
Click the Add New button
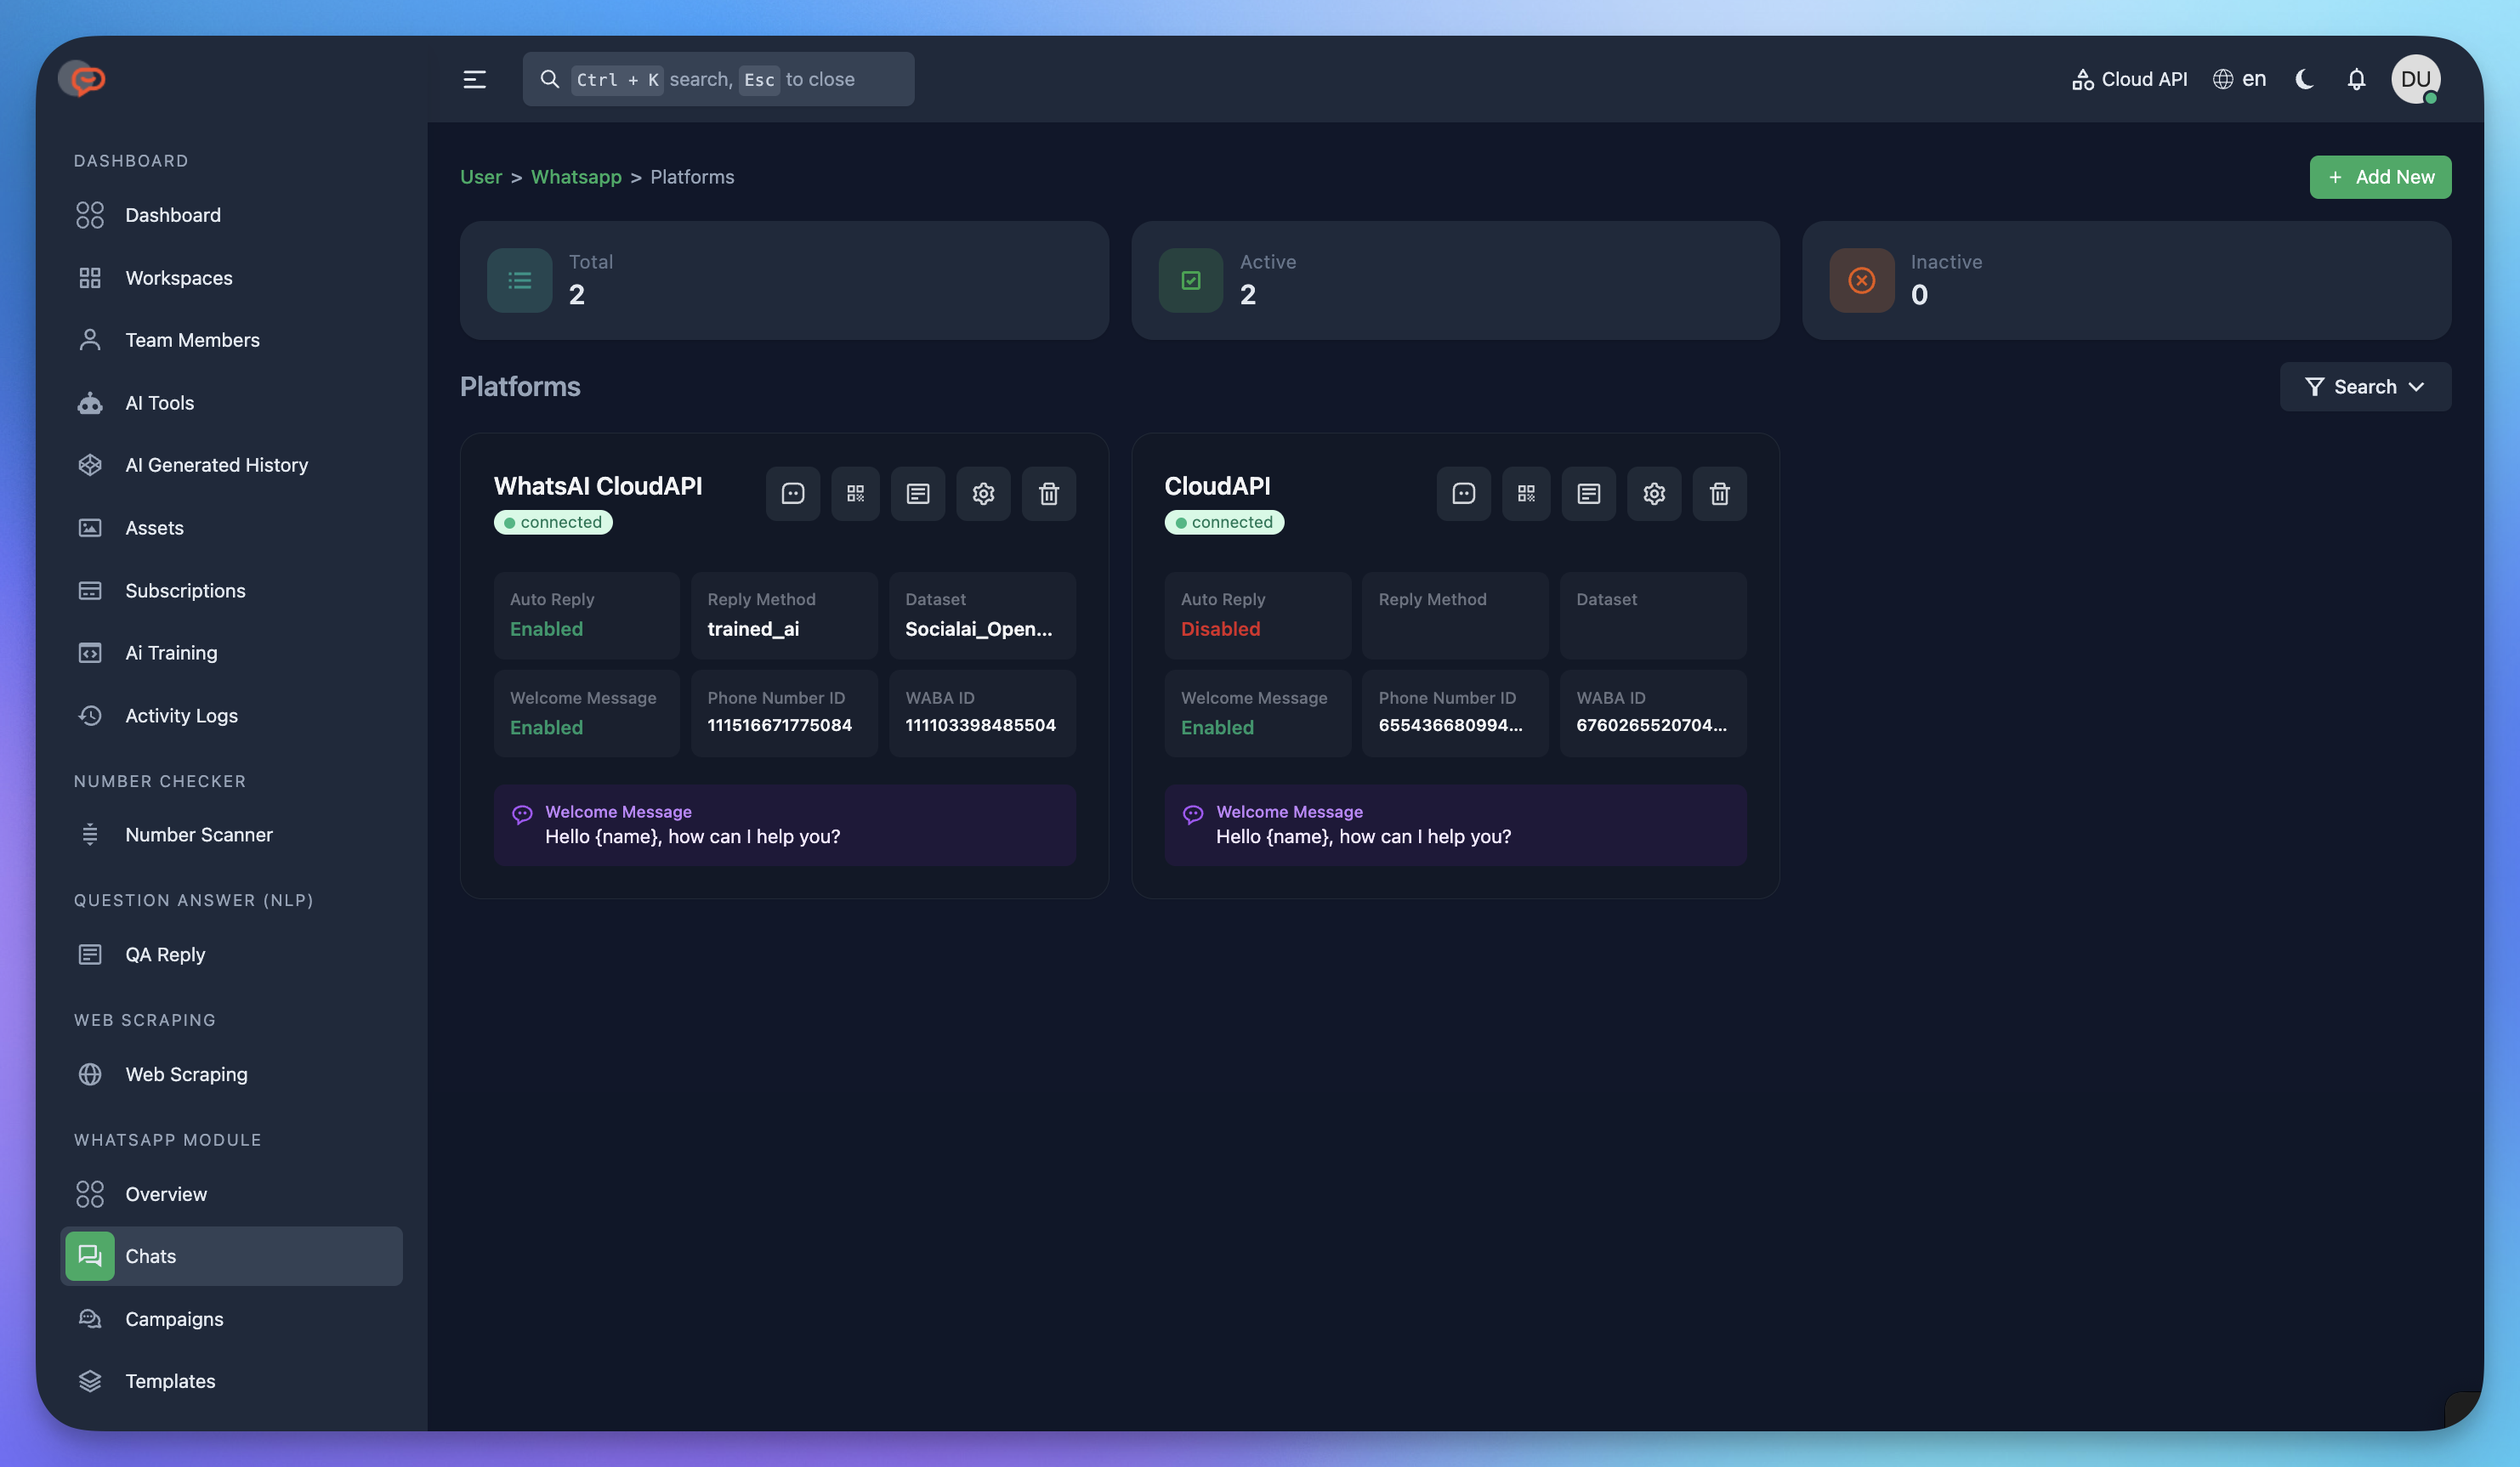(x=2379, y=177)
